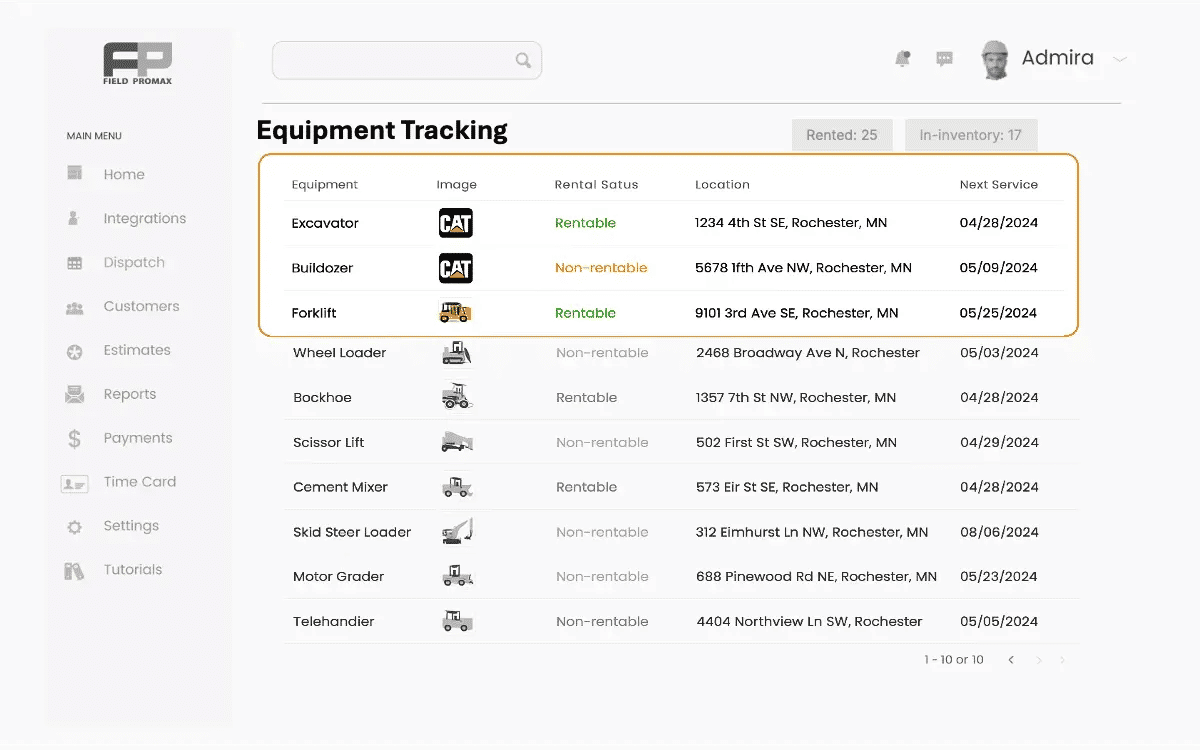Expand the Admira account dropdown
This screenshot has width=1200, height=750.
1119,59
